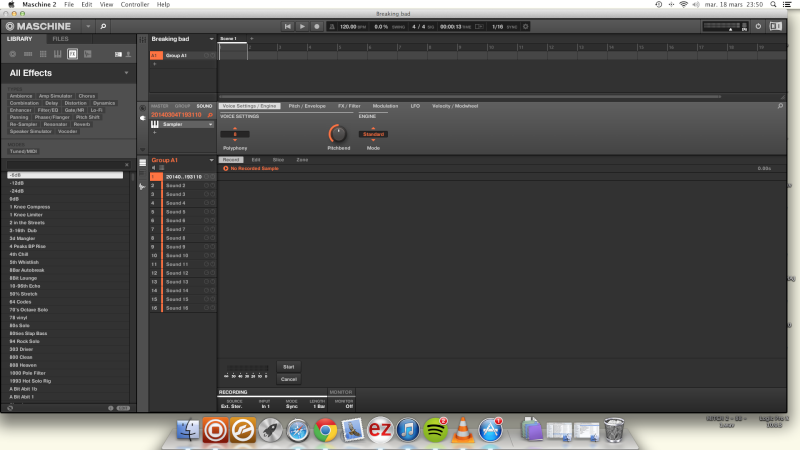
Task: Open the Pitch / Envelope parameter page
Action: 307,106
